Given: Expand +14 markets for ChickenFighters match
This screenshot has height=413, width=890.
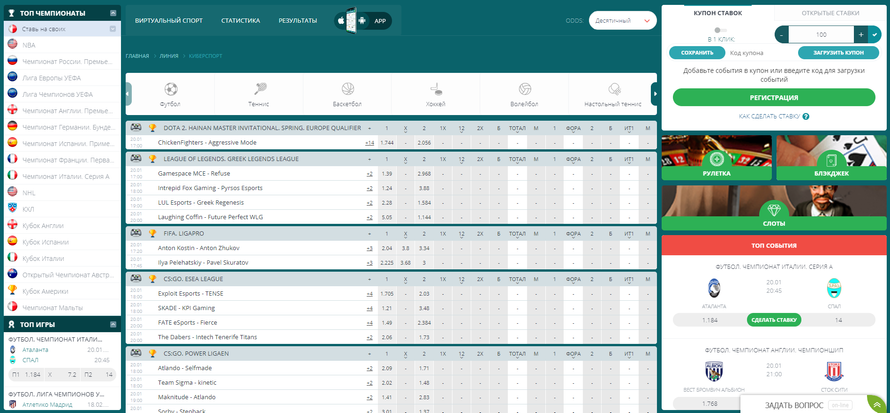Looking at the screenshot, I should tap(370, 142).
